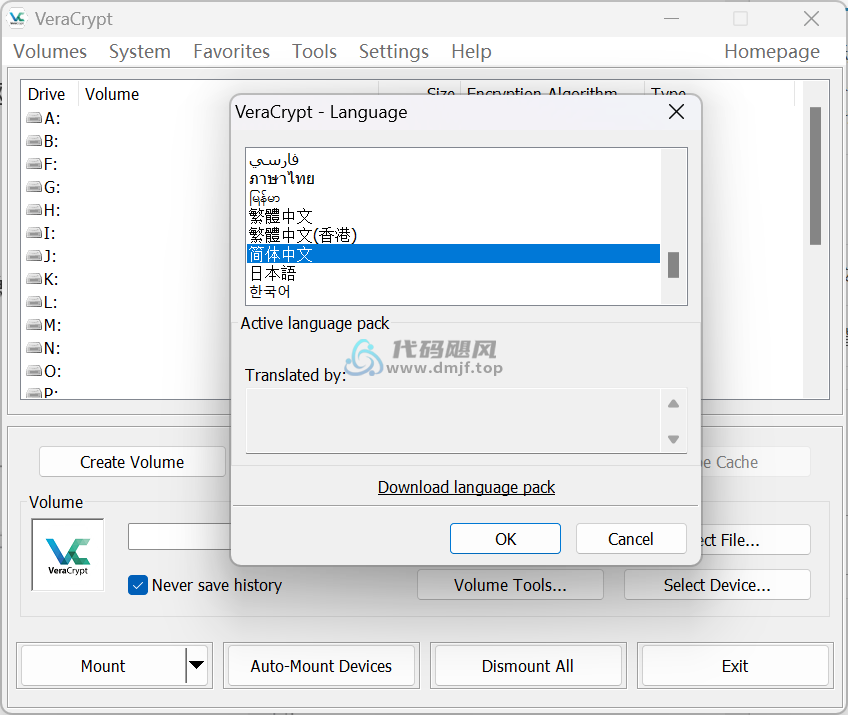
Task: Click the Mount button
Action: coord(103,665)
